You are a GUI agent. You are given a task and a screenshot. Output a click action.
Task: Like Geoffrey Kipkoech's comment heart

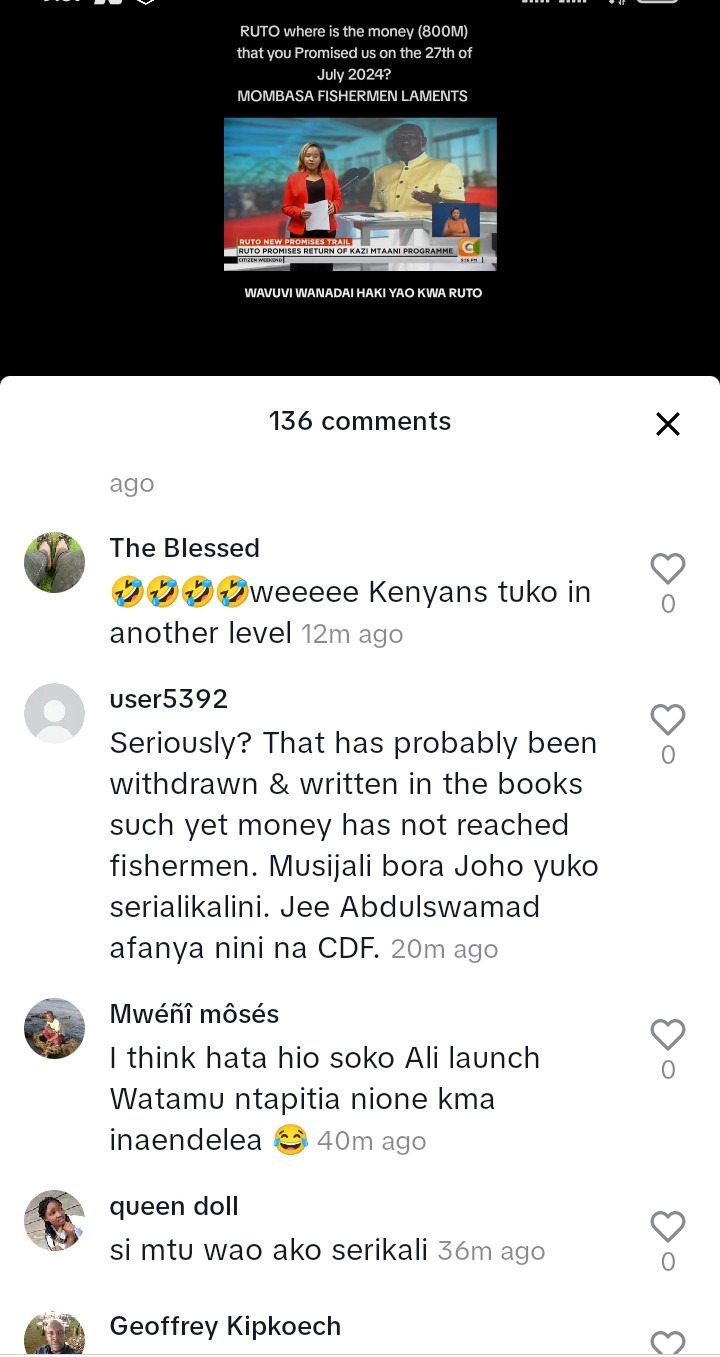coord(668,1342)
